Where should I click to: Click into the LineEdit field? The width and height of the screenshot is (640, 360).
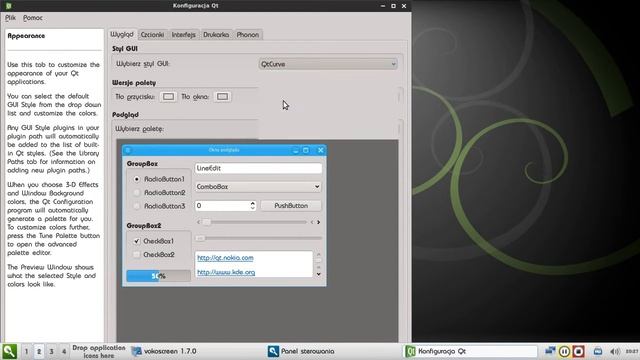tap(258, 168)
